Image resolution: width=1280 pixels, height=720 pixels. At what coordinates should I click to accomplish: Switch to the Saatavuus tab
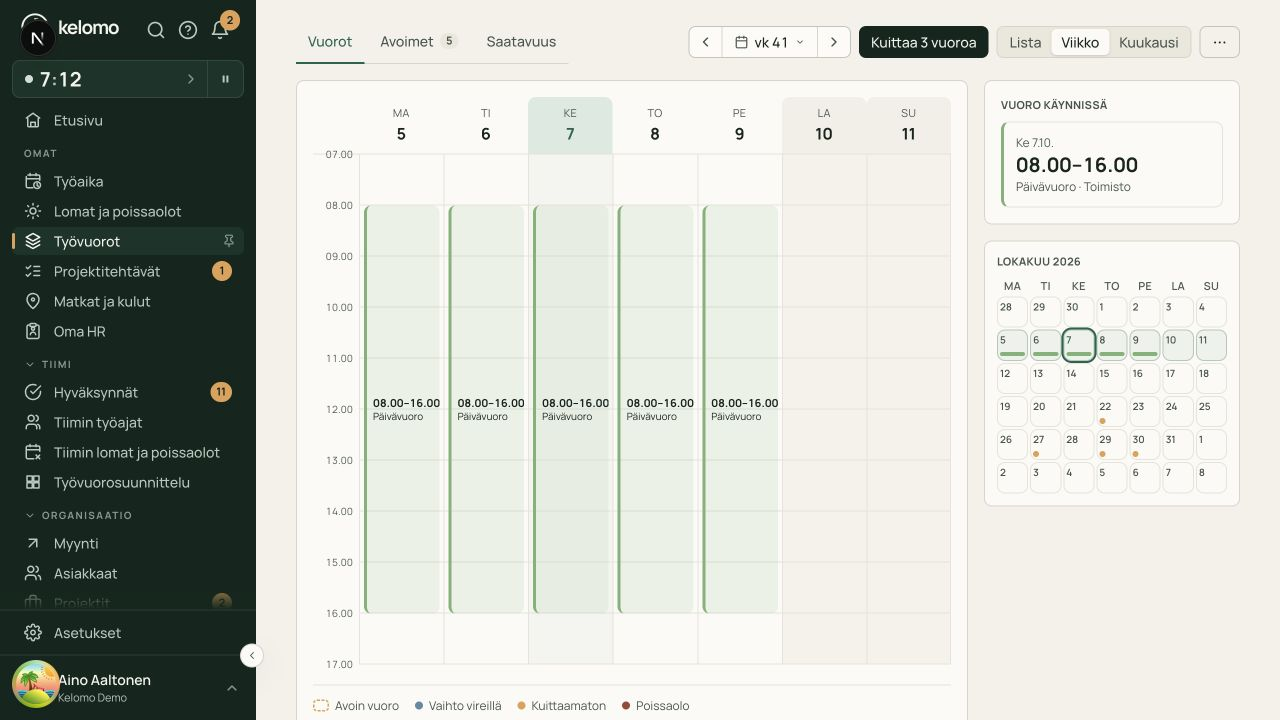521,42
